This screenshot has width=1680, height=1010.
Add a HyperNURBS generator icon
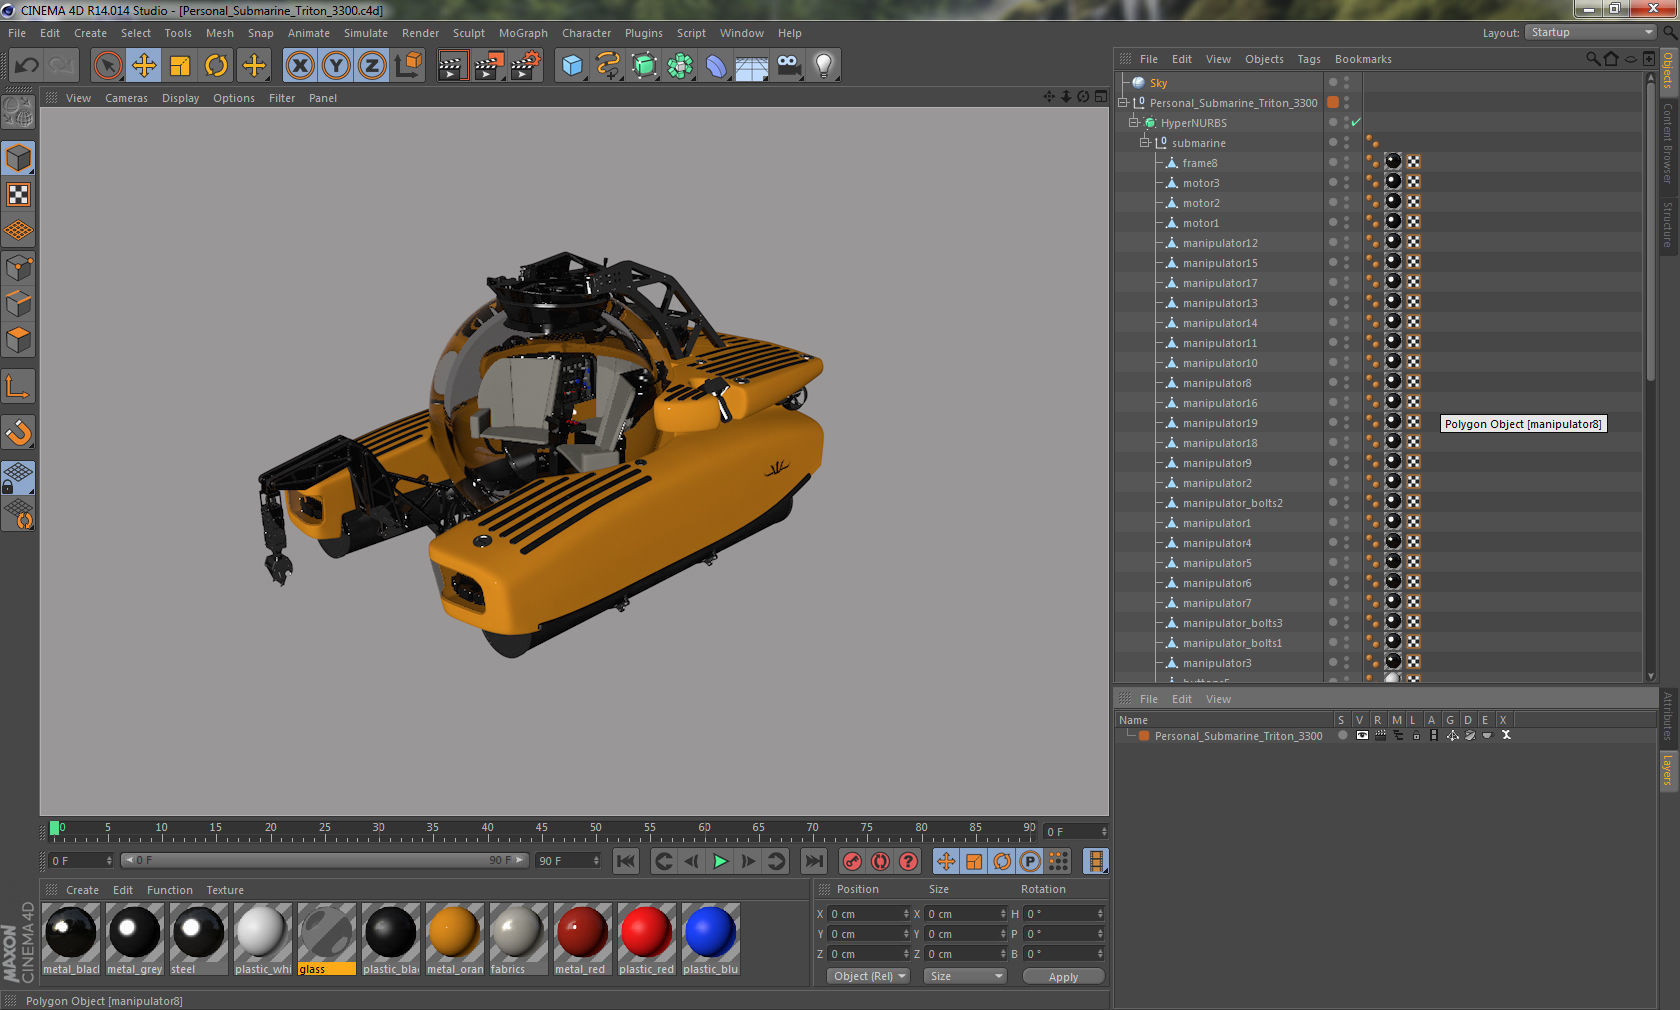click(x=644, y=66)
